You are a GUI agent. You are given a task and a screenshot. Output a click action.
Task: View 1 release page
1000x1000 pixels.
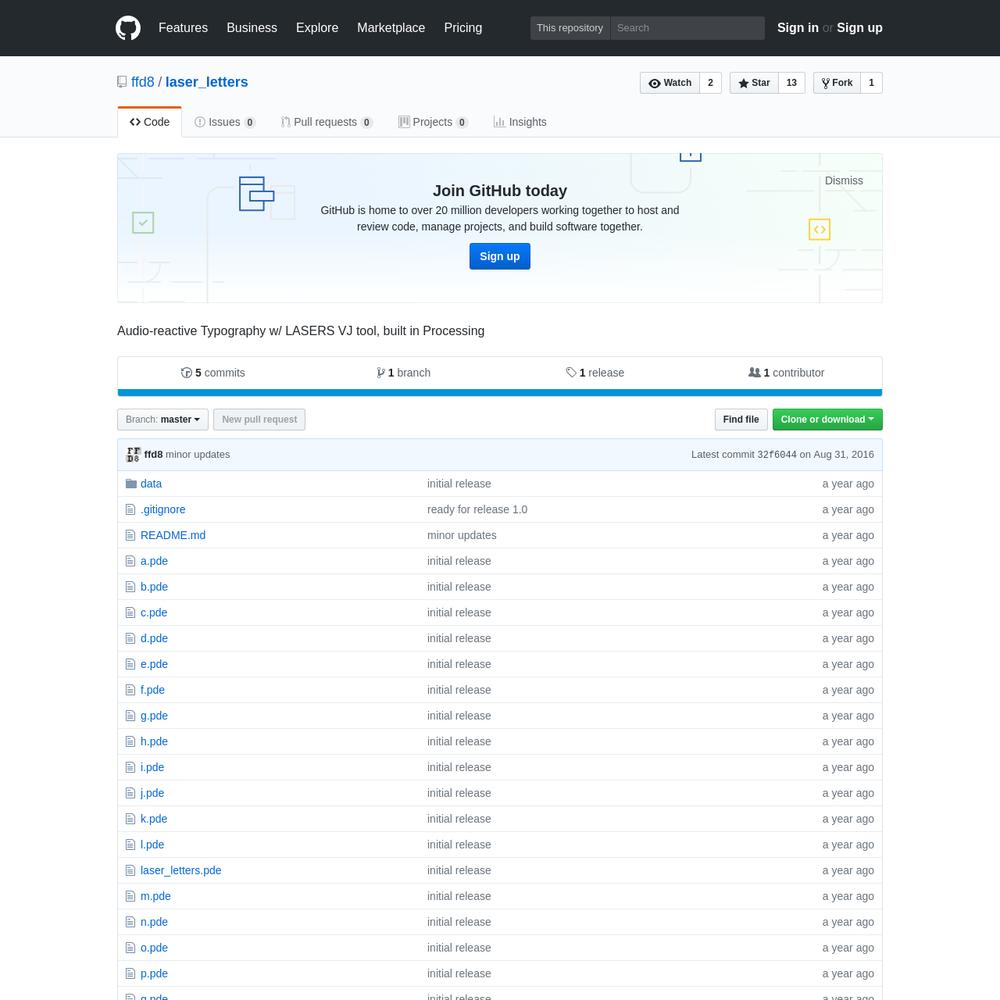tap(595, 373)
